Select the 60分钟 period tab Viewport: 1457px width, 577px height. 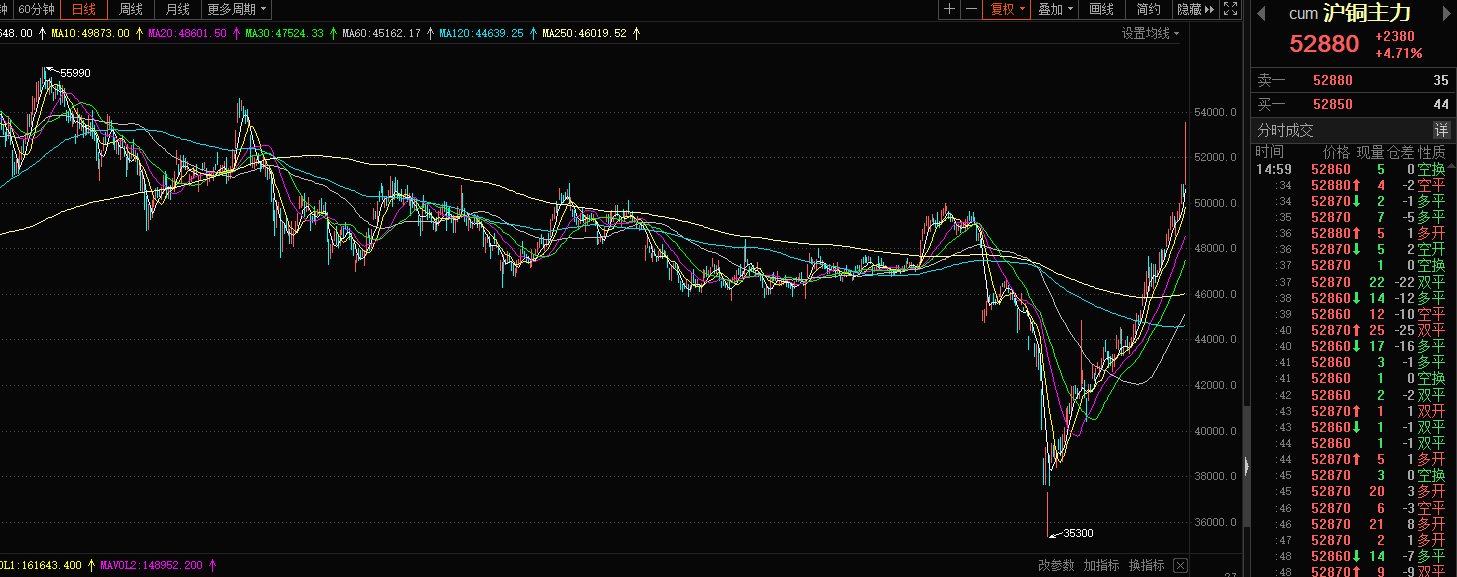click(x=38, y=9)
